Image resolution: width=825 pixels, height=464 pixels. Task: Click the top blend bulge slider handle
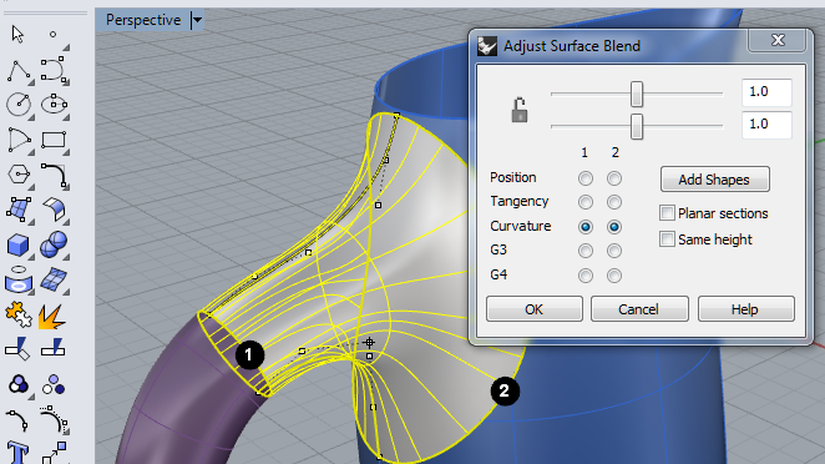click(637, 94)
